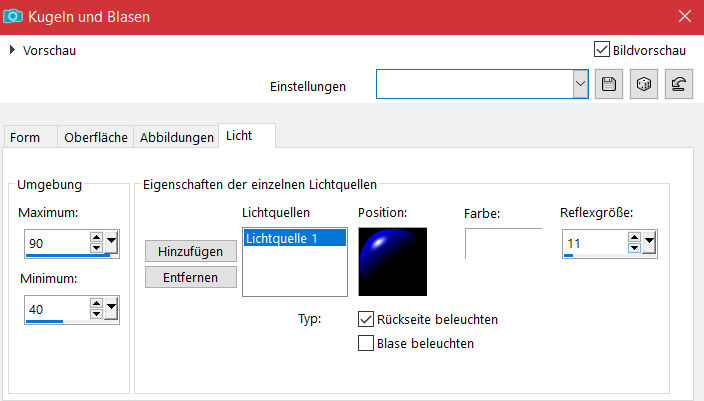Expand the Vorschau section
Screen dimensions: 704x401
click(x=12, y=50)
